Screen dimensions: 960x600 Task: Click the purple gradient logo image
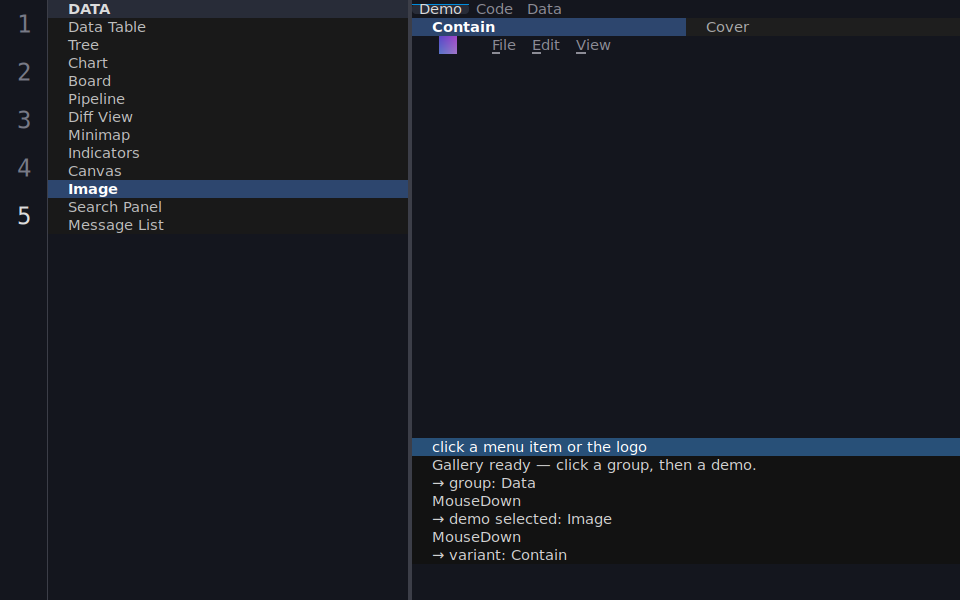pos(448,45)
